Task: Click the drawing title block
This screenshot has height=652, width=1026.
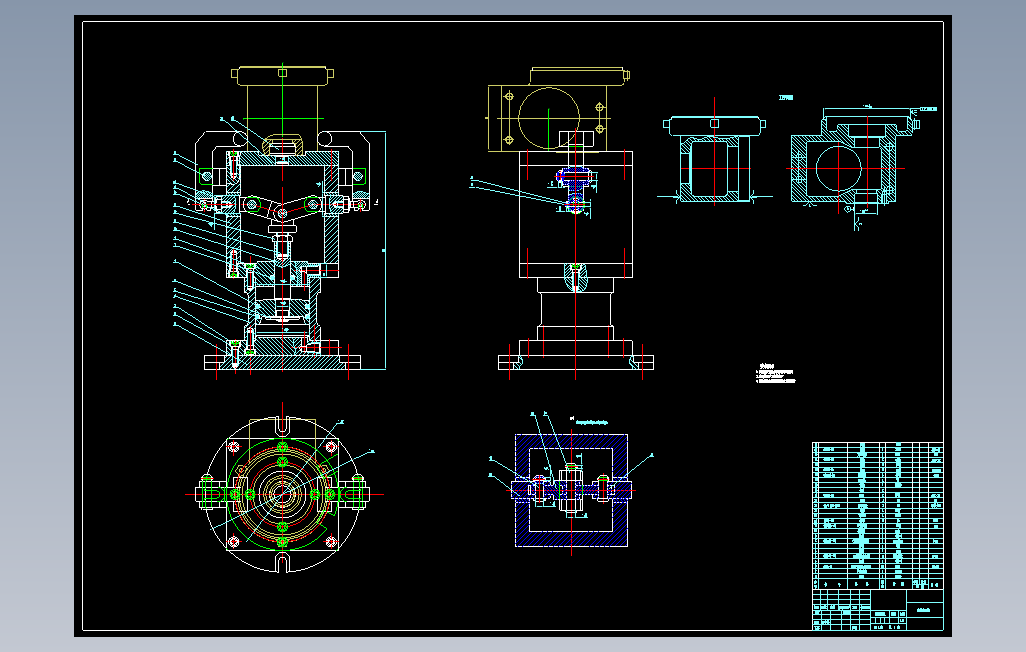Action: pos(878,610)
